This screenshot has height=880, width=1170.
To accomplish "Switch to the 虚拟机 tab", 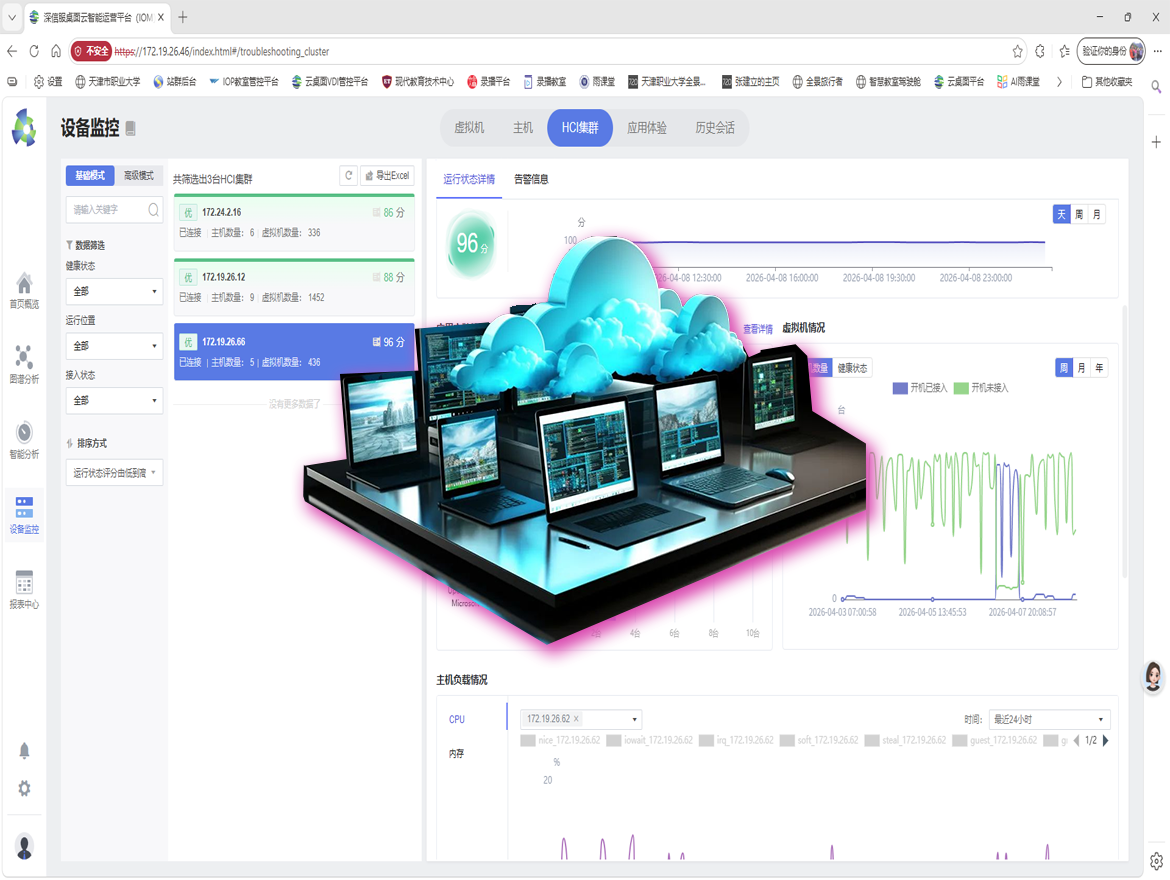I will pyautogui.click(x=469, y=128).
